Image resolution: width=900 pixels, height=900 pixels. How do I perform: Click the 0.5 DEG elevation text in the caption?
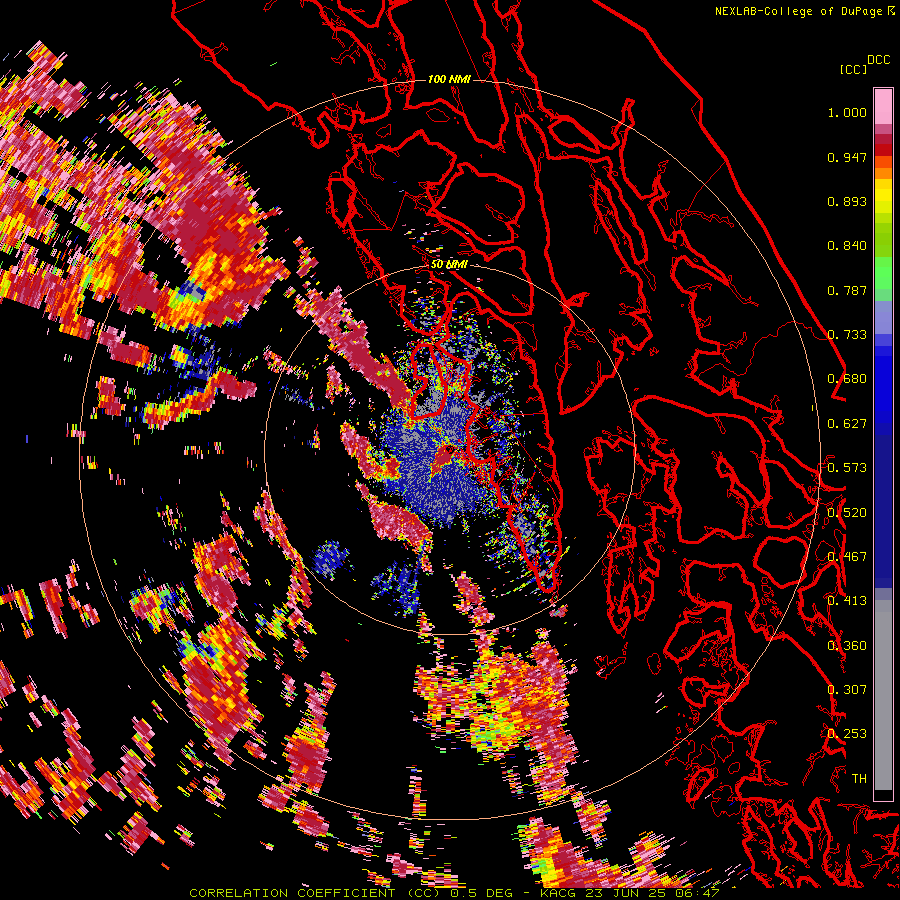click(x=483, y=893)
